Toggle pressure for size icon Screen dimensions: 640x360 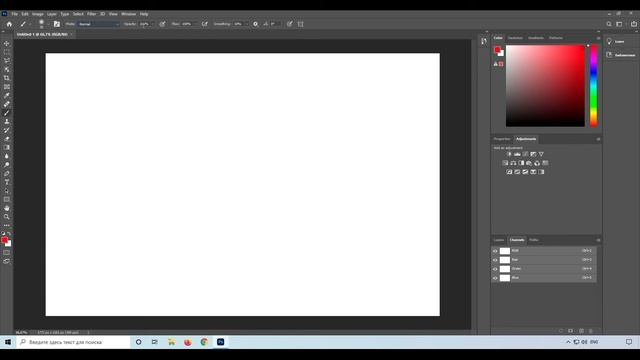(290, 24)
